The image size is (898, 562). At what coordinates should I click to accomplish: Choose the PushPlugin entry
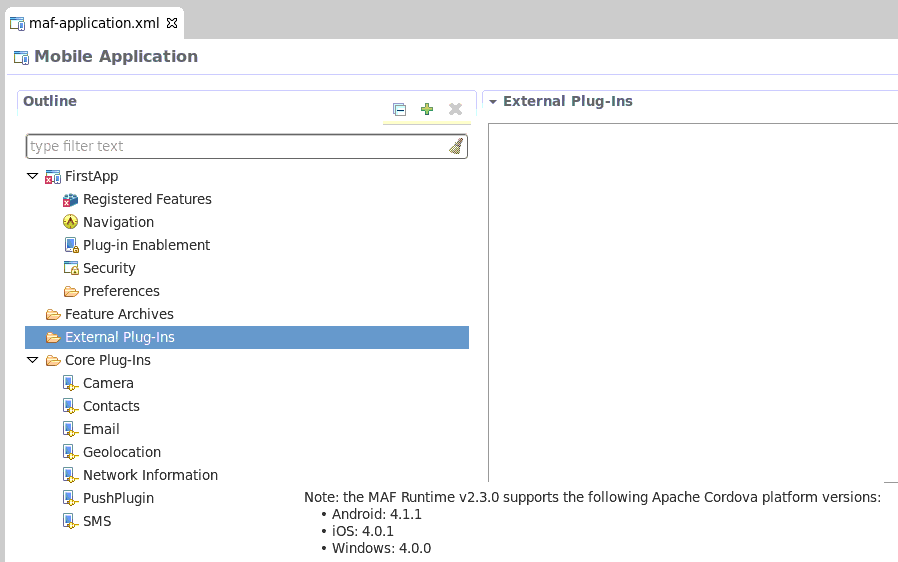118,498
